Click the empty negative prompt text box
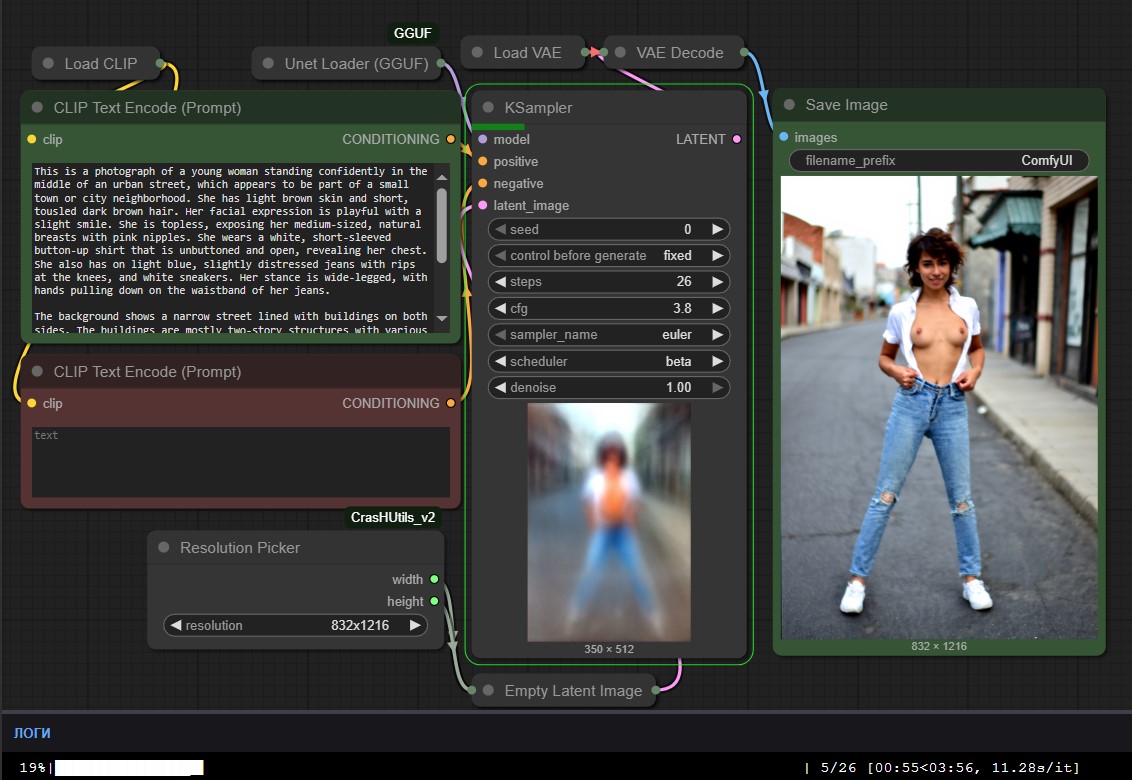Image resolution: width=1132 pixels, height=780 pixels. point(240,462)
